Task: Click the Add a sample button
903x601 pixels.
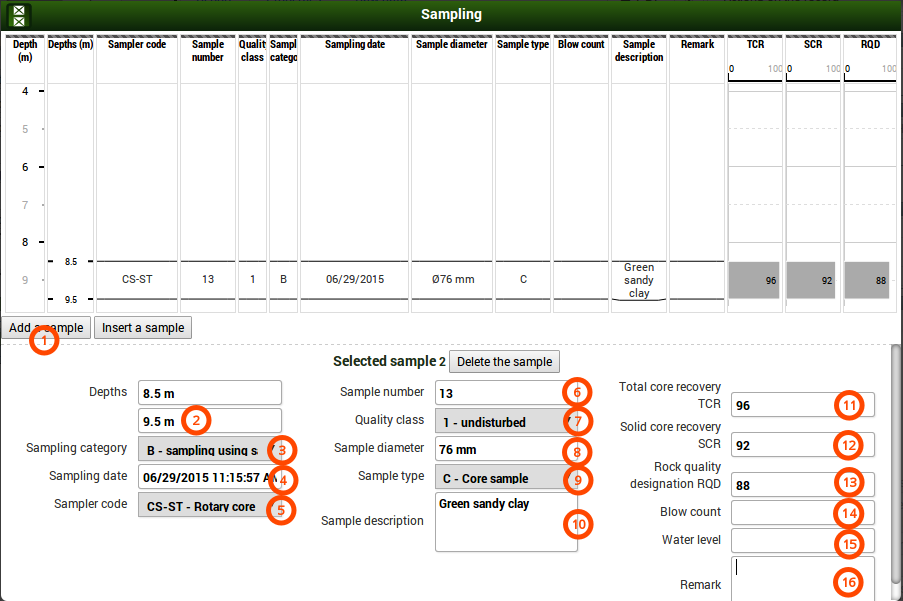Action: click(46, 328)
